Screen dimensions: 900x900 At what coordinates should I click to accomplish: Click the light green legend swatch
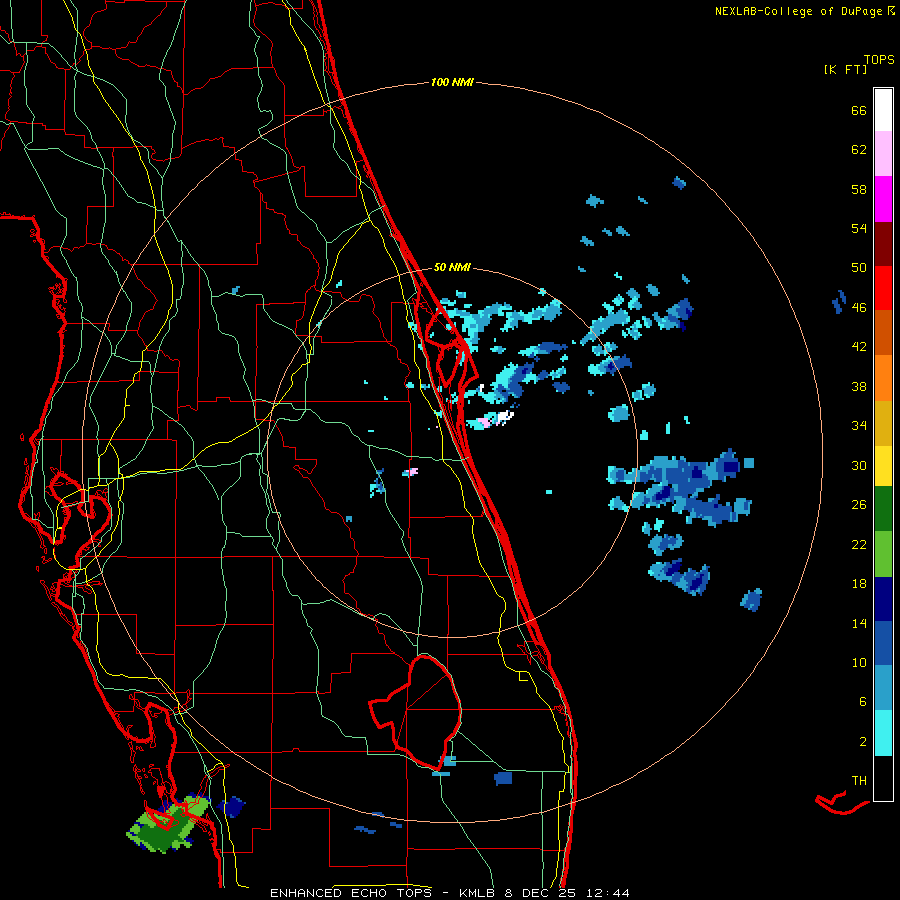[x=883, y=554]
